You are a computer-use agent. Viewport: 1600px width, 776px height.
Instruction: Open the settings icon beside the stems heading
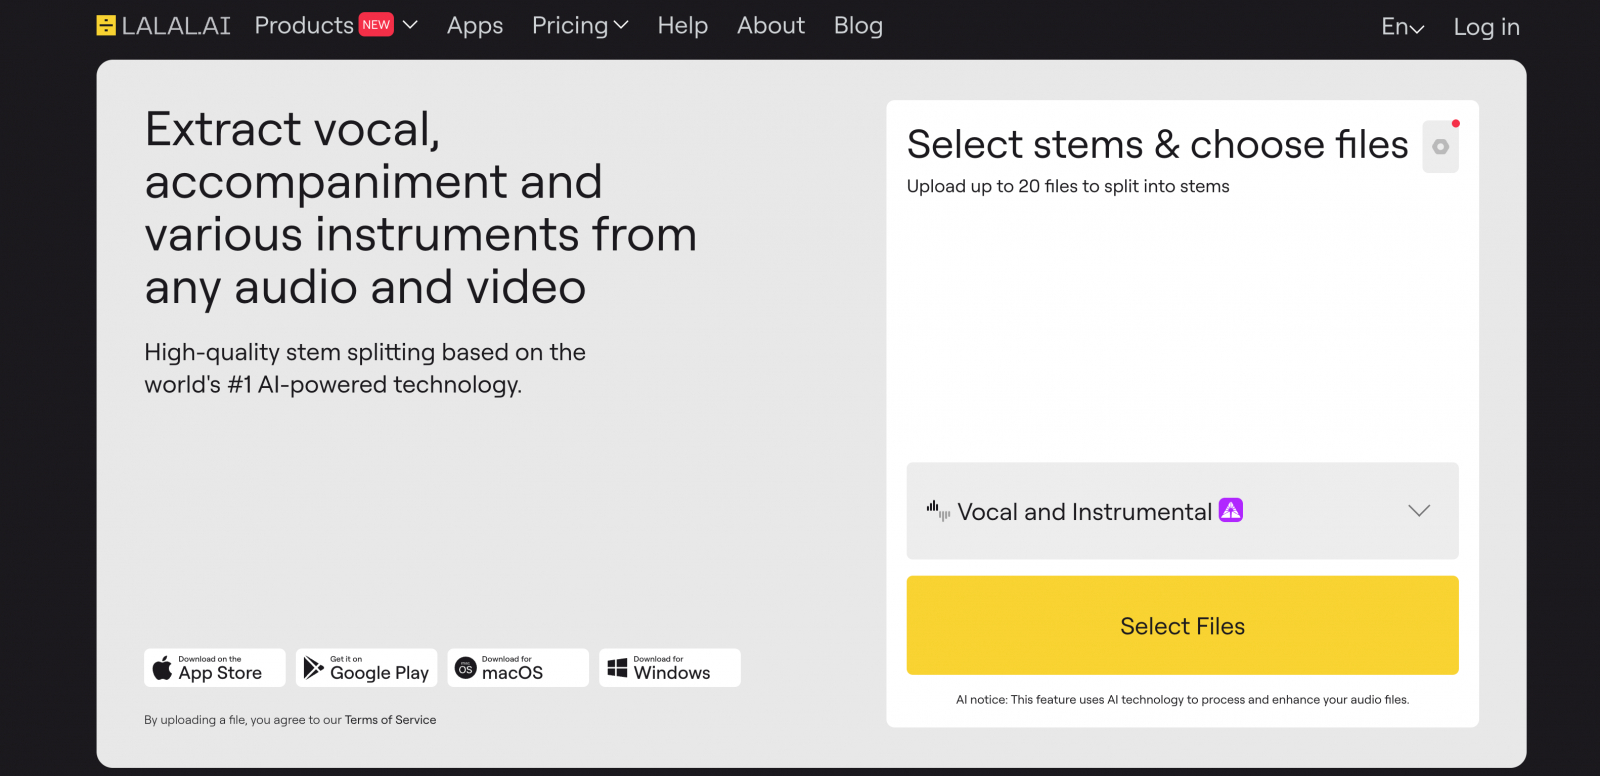click(x=1440, y=147)
